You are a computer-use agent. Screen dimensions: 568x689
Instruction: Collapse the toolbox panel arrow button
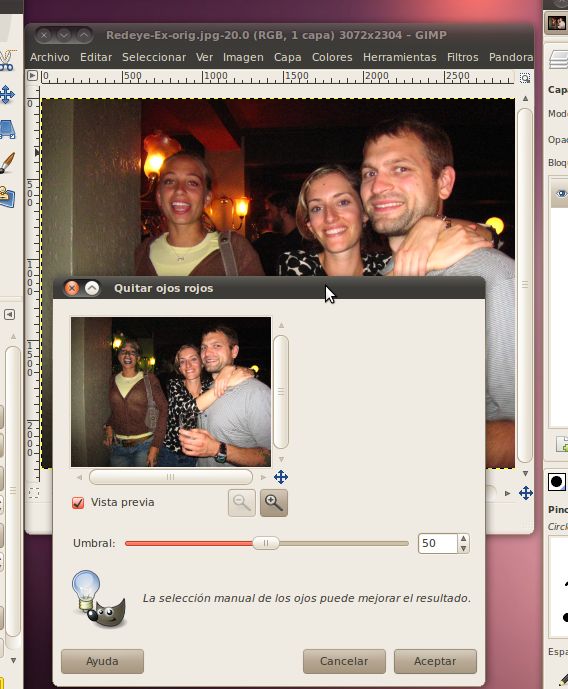(x=9, y=315)
